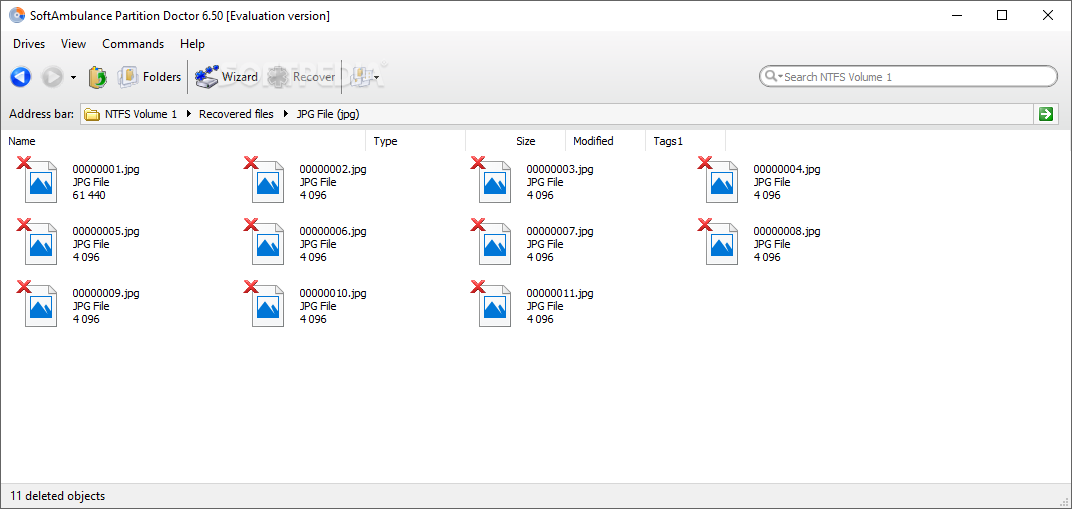Open search options magnifier dropdown
1072x509 pixels.
773,77
